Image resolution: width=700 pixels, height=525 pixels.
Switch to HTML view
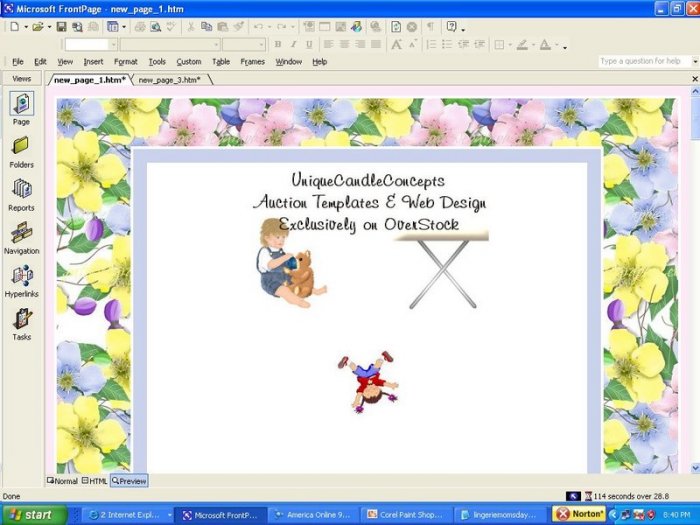pos(94,481)
